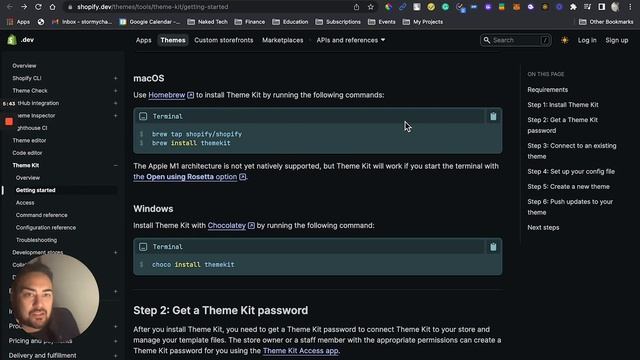
Task: Click the Grammarly green extension icon
Action: (445, 7)
